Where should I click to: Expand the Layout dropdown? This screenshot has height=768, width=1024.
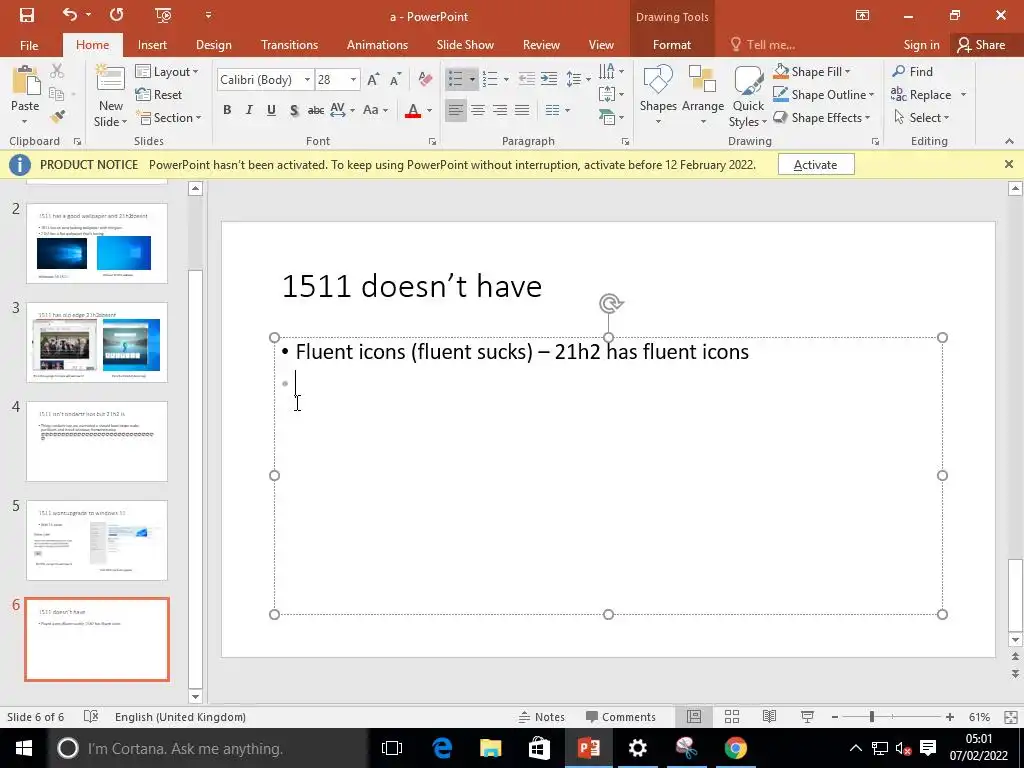(x=167, y=72)
